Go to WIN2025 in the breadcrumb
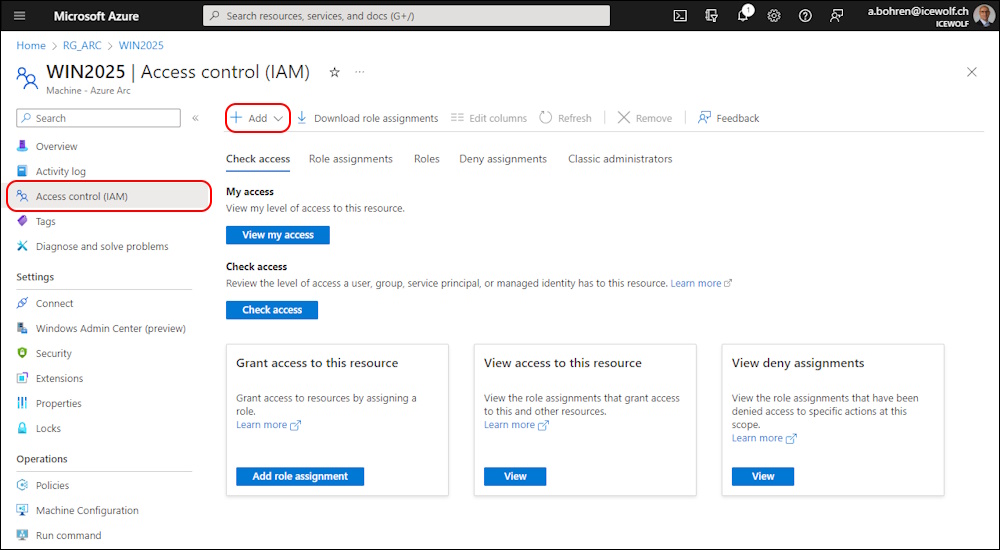 click(x=141, y=45)
